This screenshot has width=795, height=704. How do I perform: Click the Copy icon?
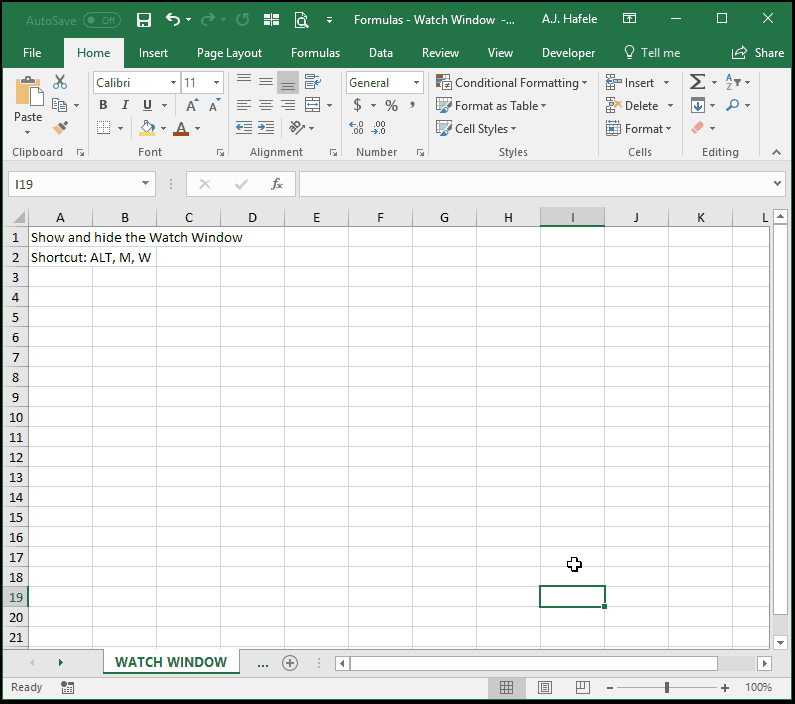[x=59, y=105]
